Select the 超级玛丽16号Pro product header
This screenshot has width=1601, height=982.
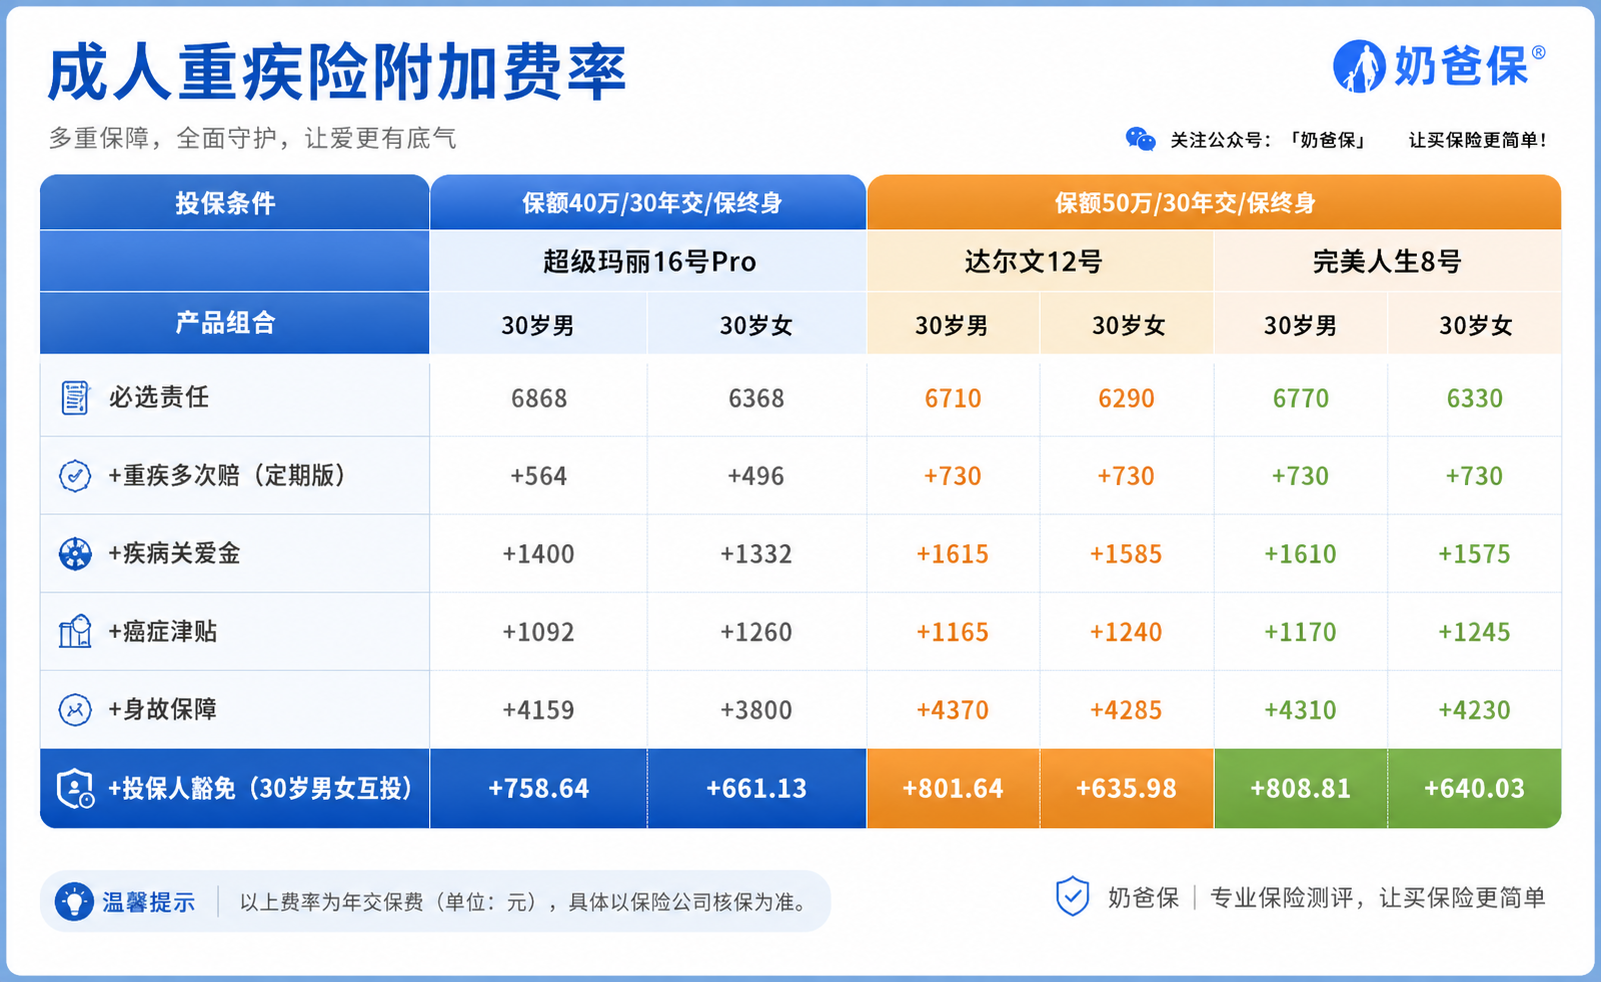pyautogui.click(x=649, y=262)
